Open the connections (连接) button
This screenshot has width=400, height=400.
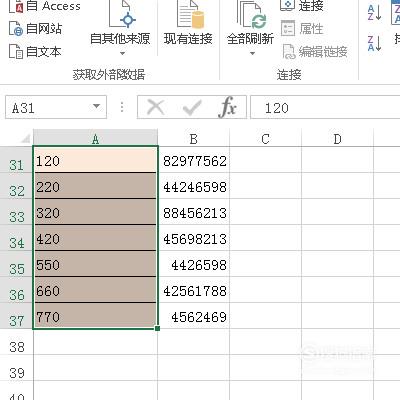302,6
